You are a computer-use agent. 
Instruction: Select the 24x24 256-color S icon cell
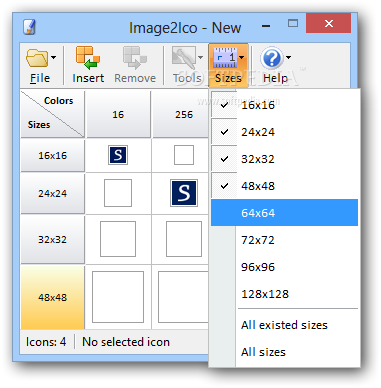[184, 193]
